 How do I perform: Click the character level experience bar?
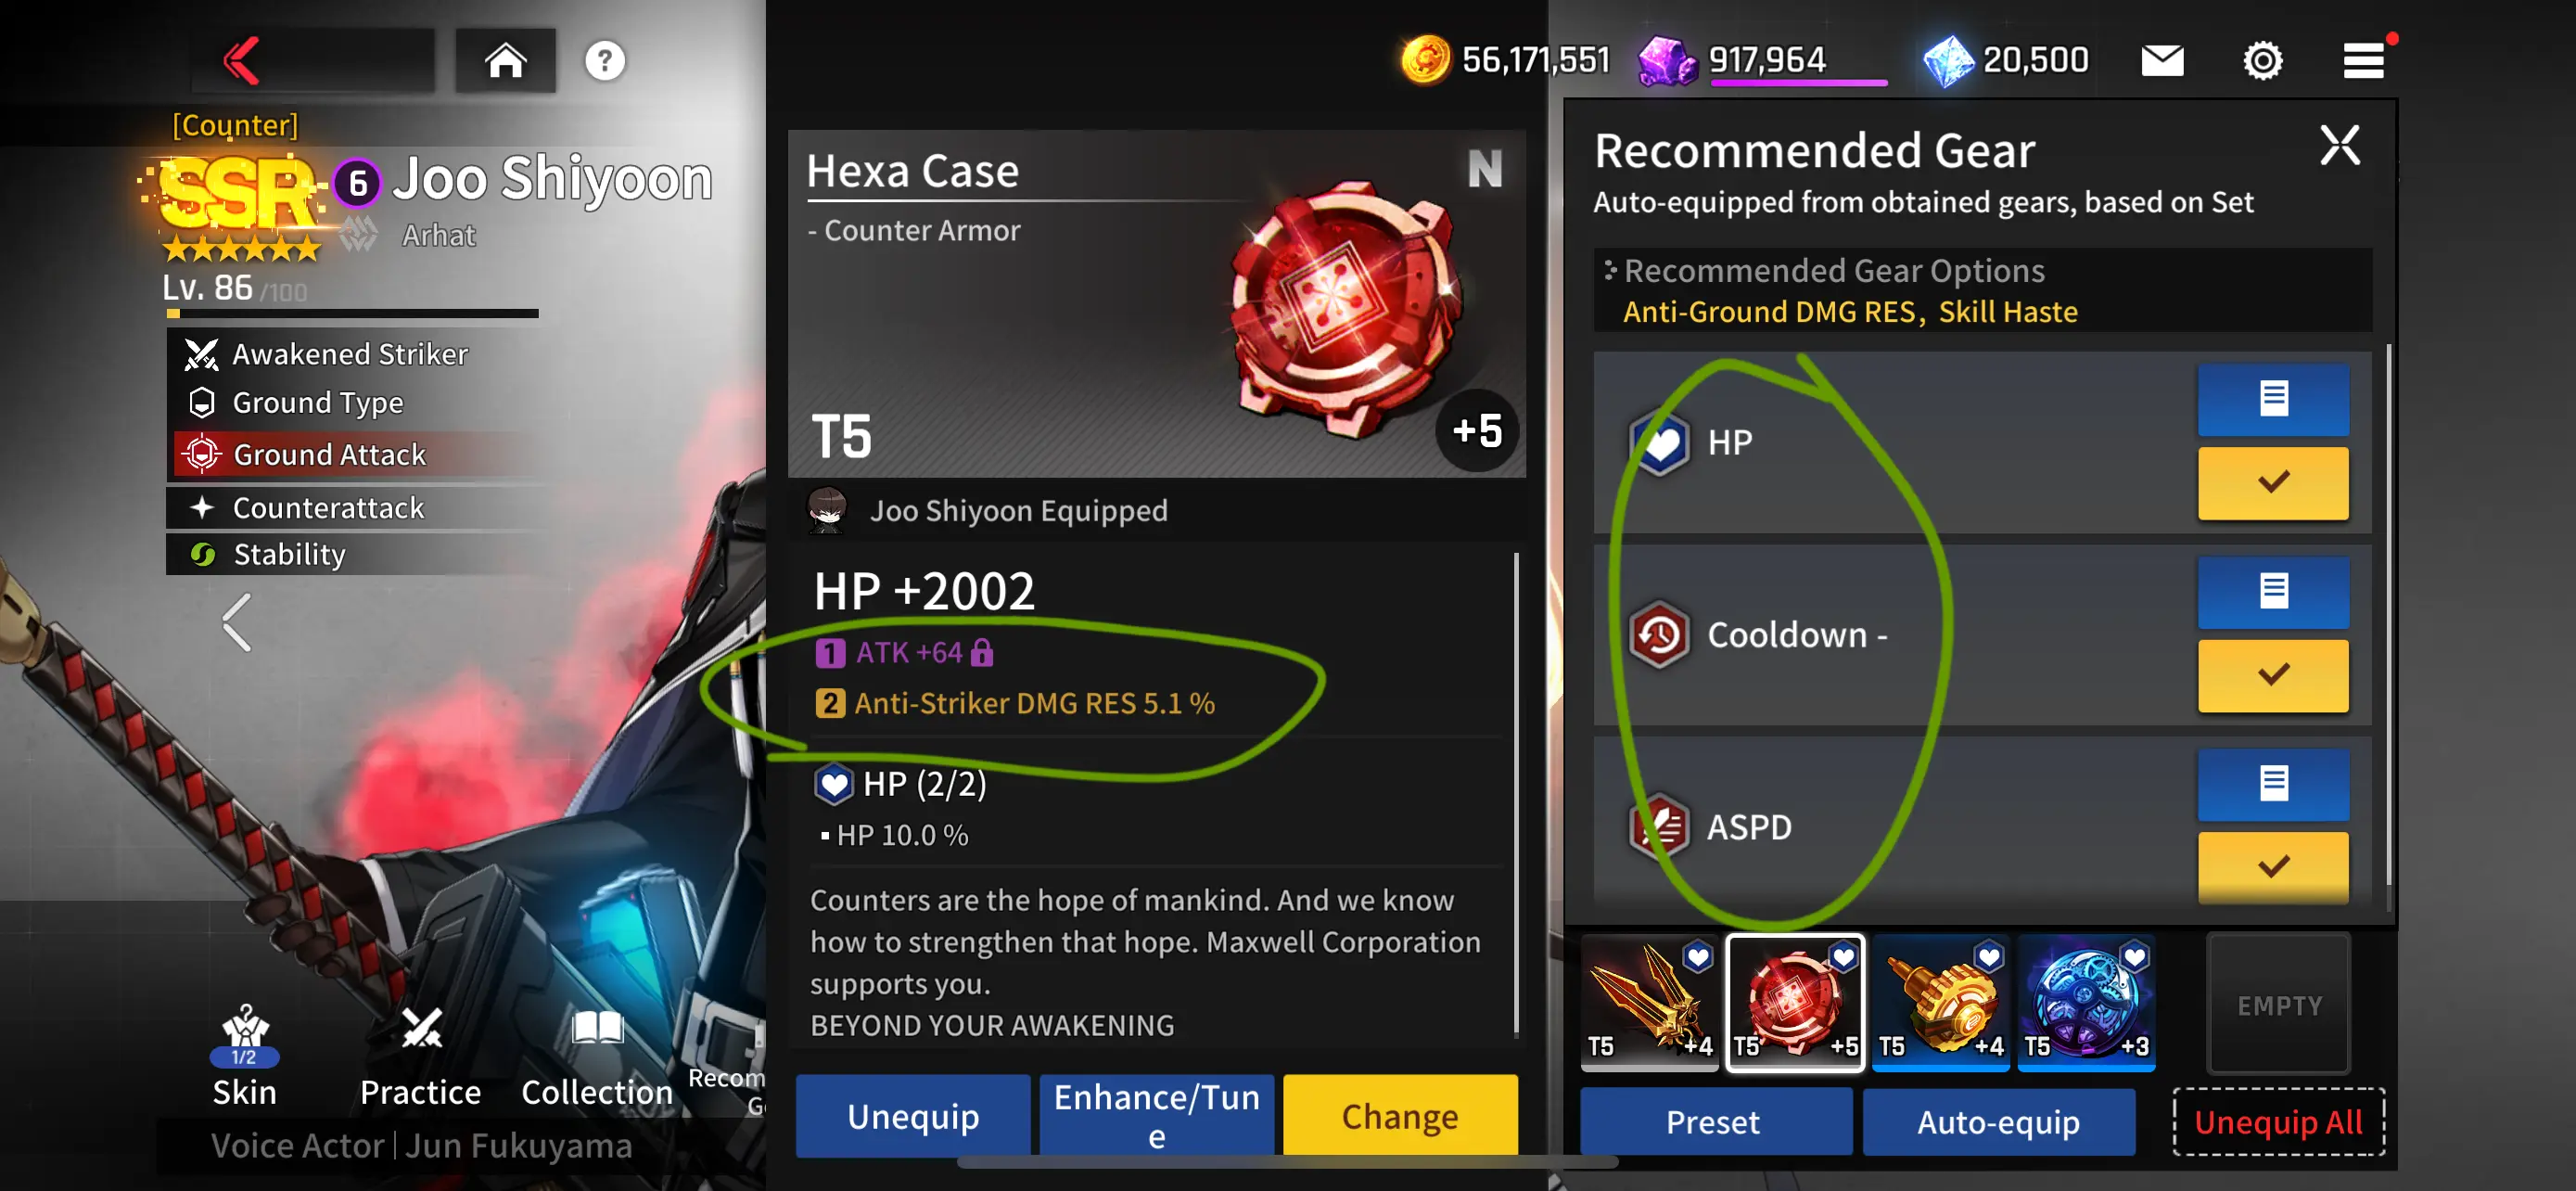353,314
